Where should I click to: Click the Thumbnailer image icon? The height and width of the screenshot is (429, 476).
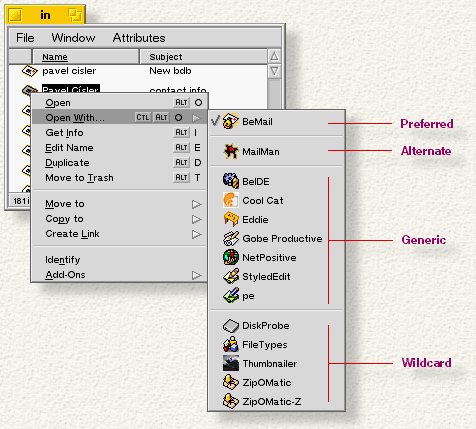pyautogui.click(x=231, y=363)
